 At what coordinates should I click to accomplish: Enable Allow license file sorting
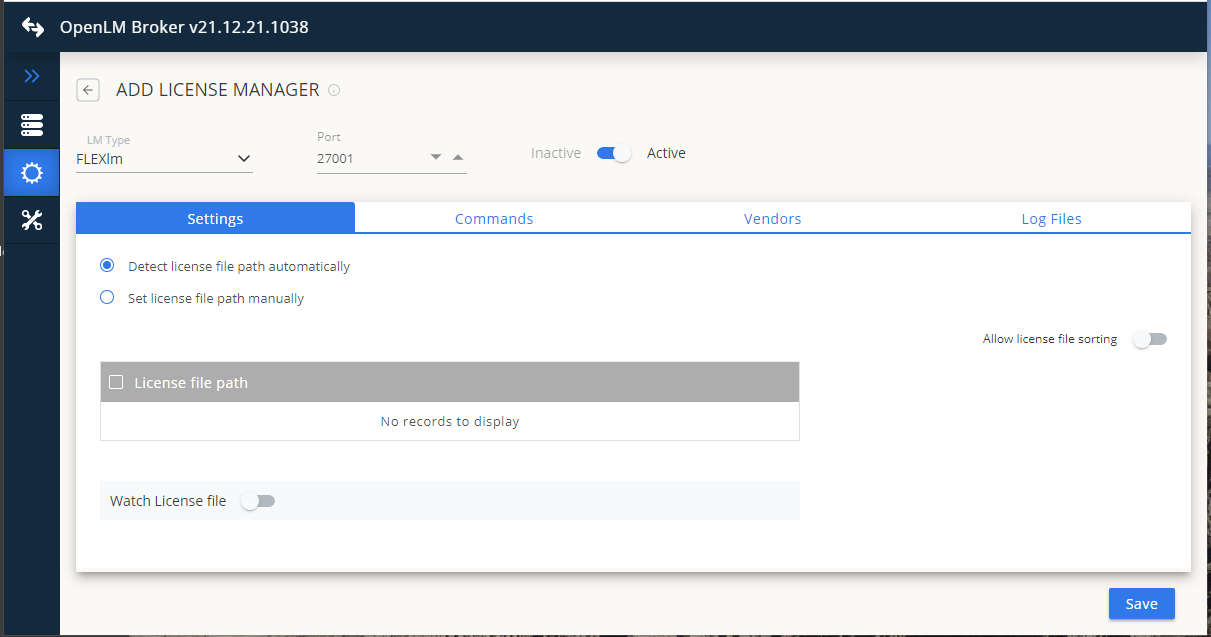[1149, 339]
